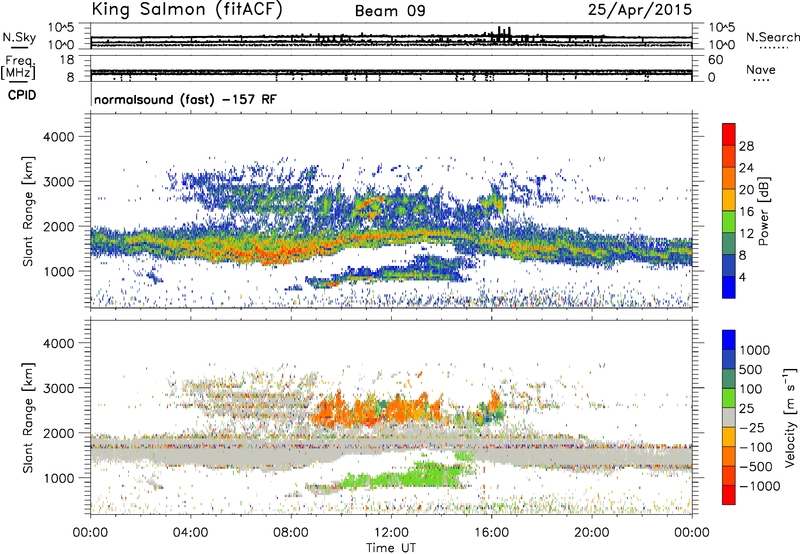This screenshot has height=554, width=800.
Task: Select the 'CPID' row label
Action: pyautogui.click(x=22, y=95)
